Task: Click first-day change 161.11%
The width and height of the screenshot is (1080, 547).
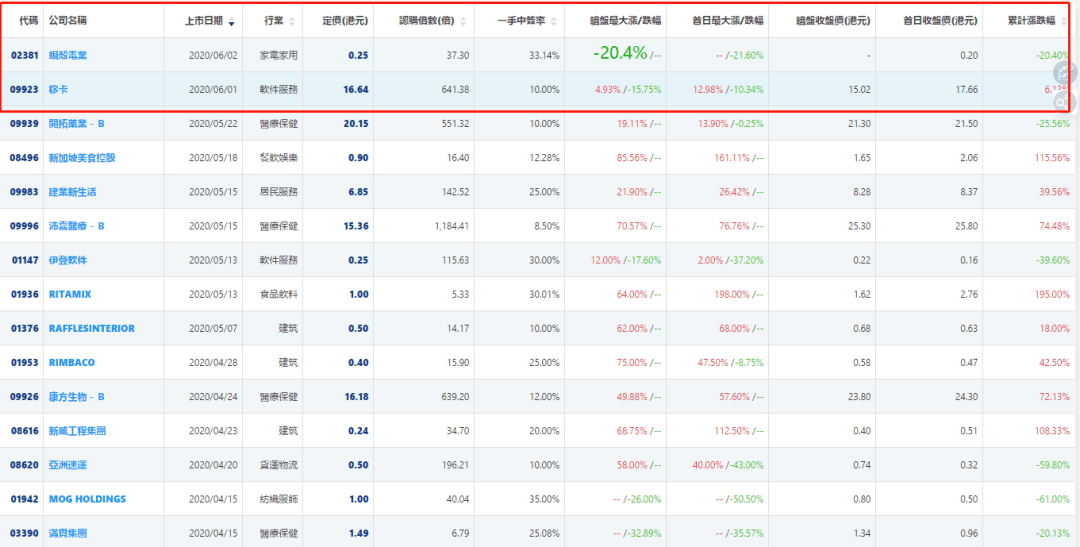Action: pyautogui.click(x=734, y=158)
